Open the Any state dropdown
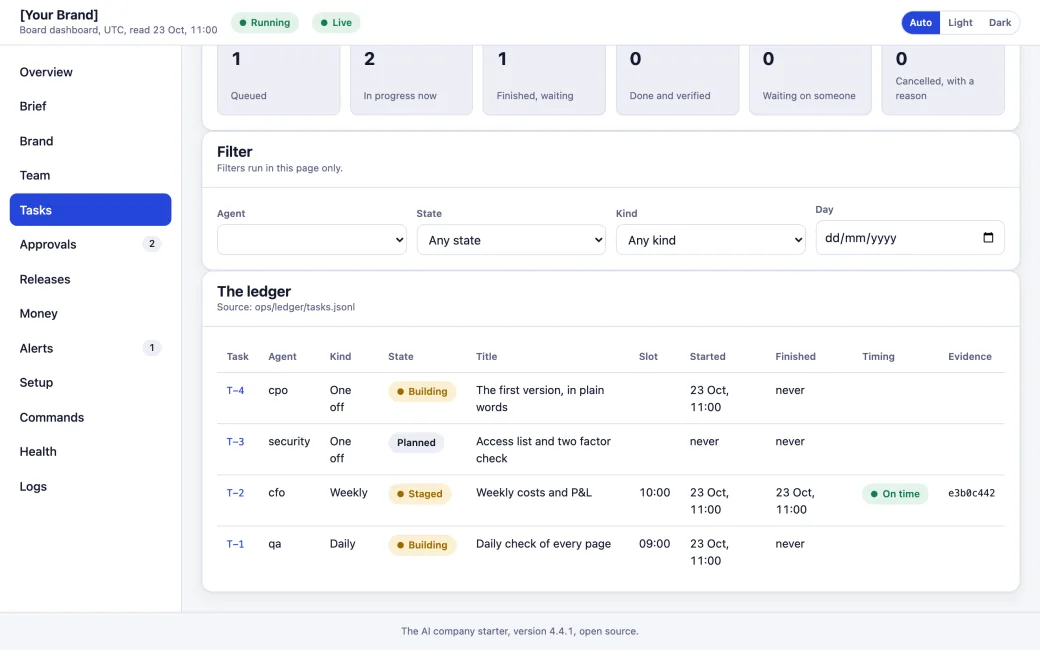The width and height of the screenshot is (1040, 650). (x=511, y=239)
